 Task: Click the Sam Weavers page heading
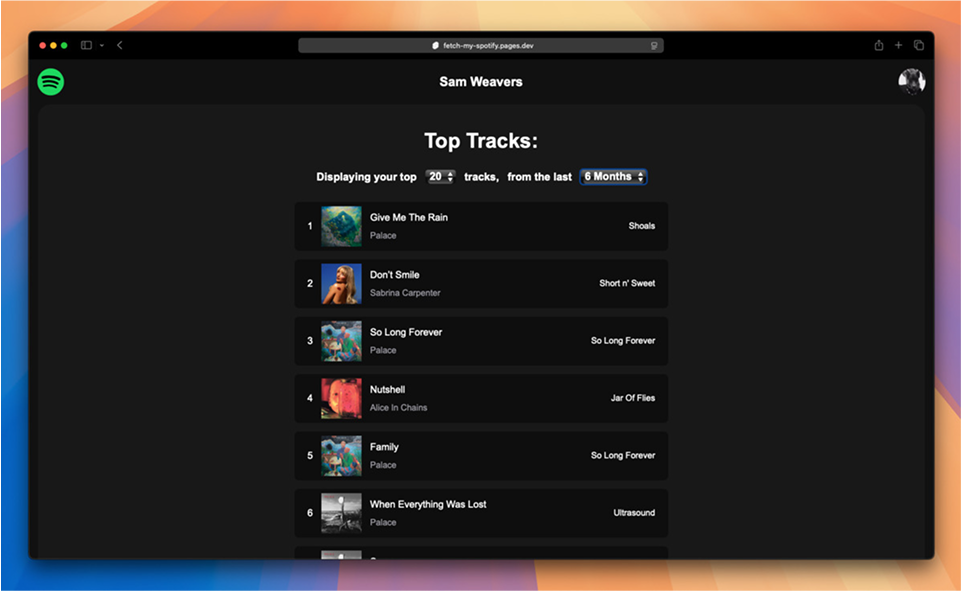click(x=481, y=82)
